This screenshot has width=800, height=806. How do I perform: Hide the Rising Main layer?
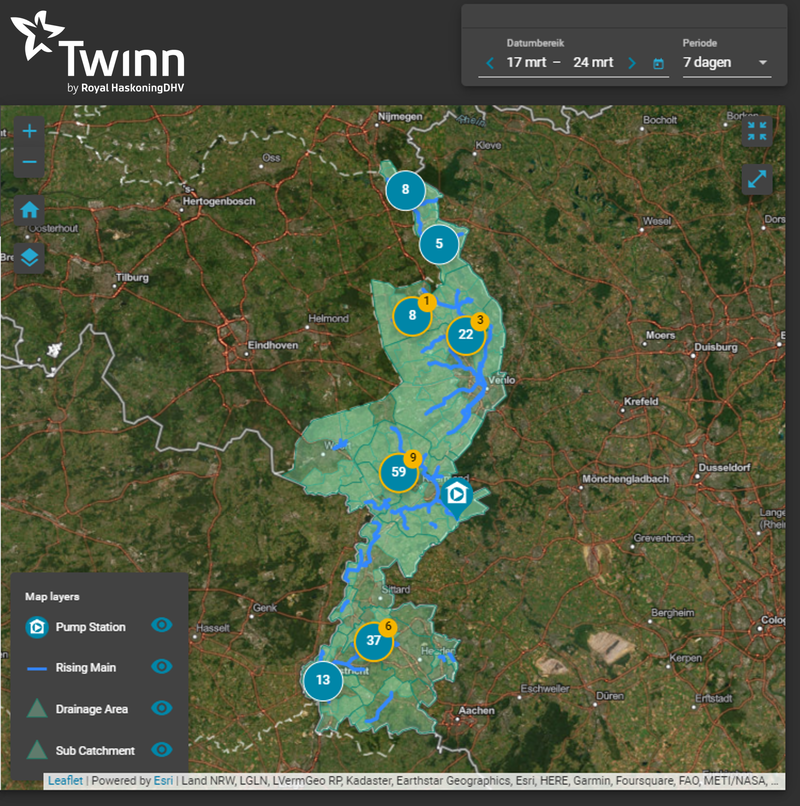tap(162, 667)
